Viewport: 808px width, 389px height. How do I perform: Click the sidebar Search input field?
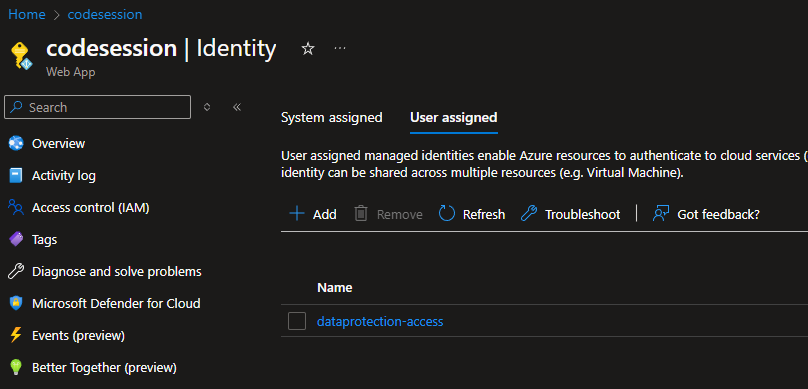97,107
